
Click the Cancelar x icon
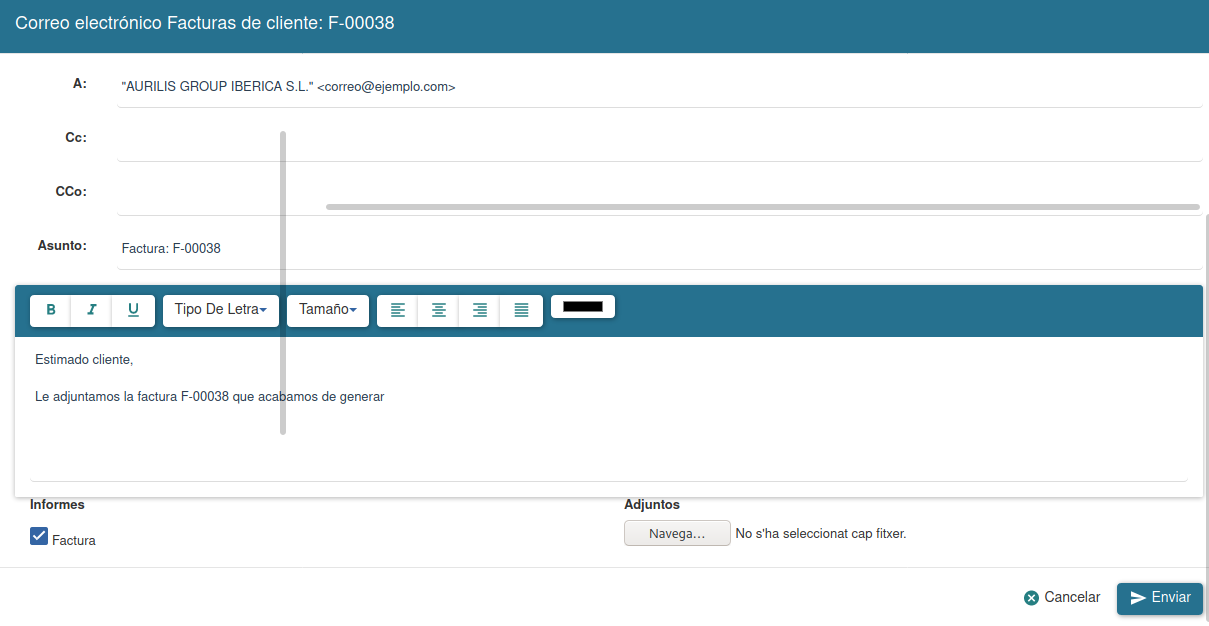1031,597
